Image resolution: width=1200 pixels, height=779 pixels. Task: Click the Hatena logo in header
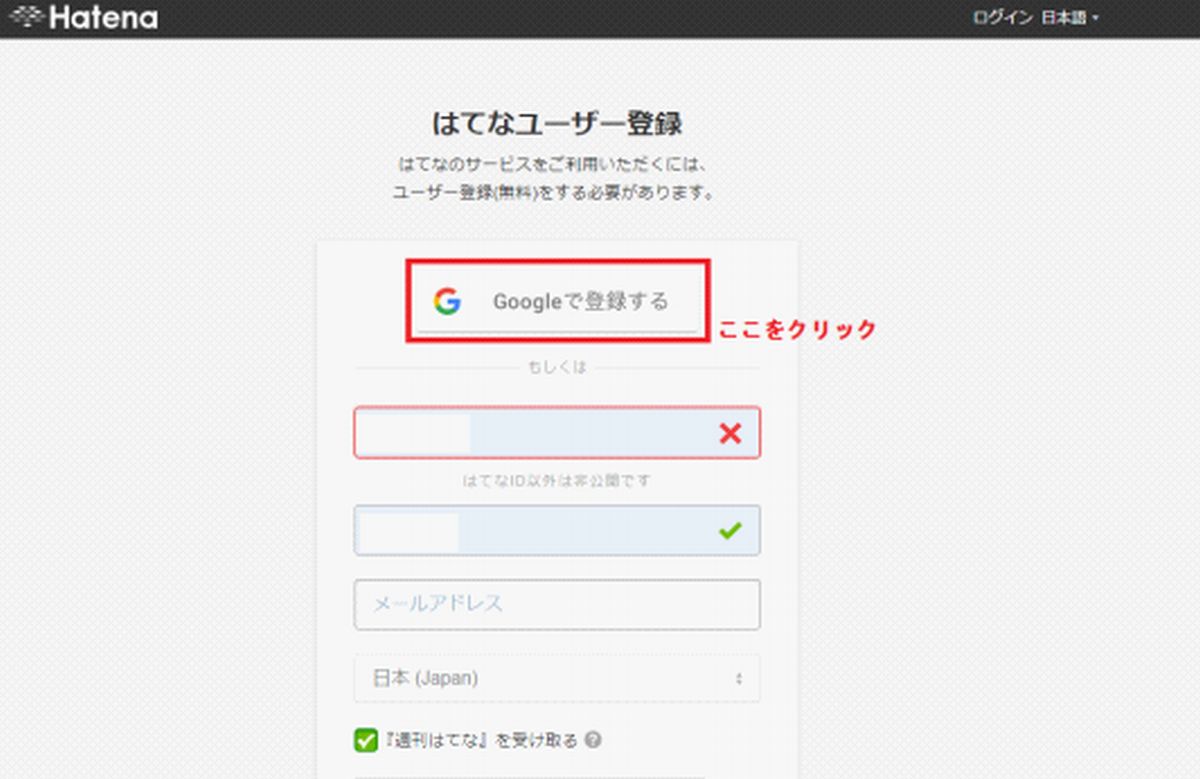83,17
